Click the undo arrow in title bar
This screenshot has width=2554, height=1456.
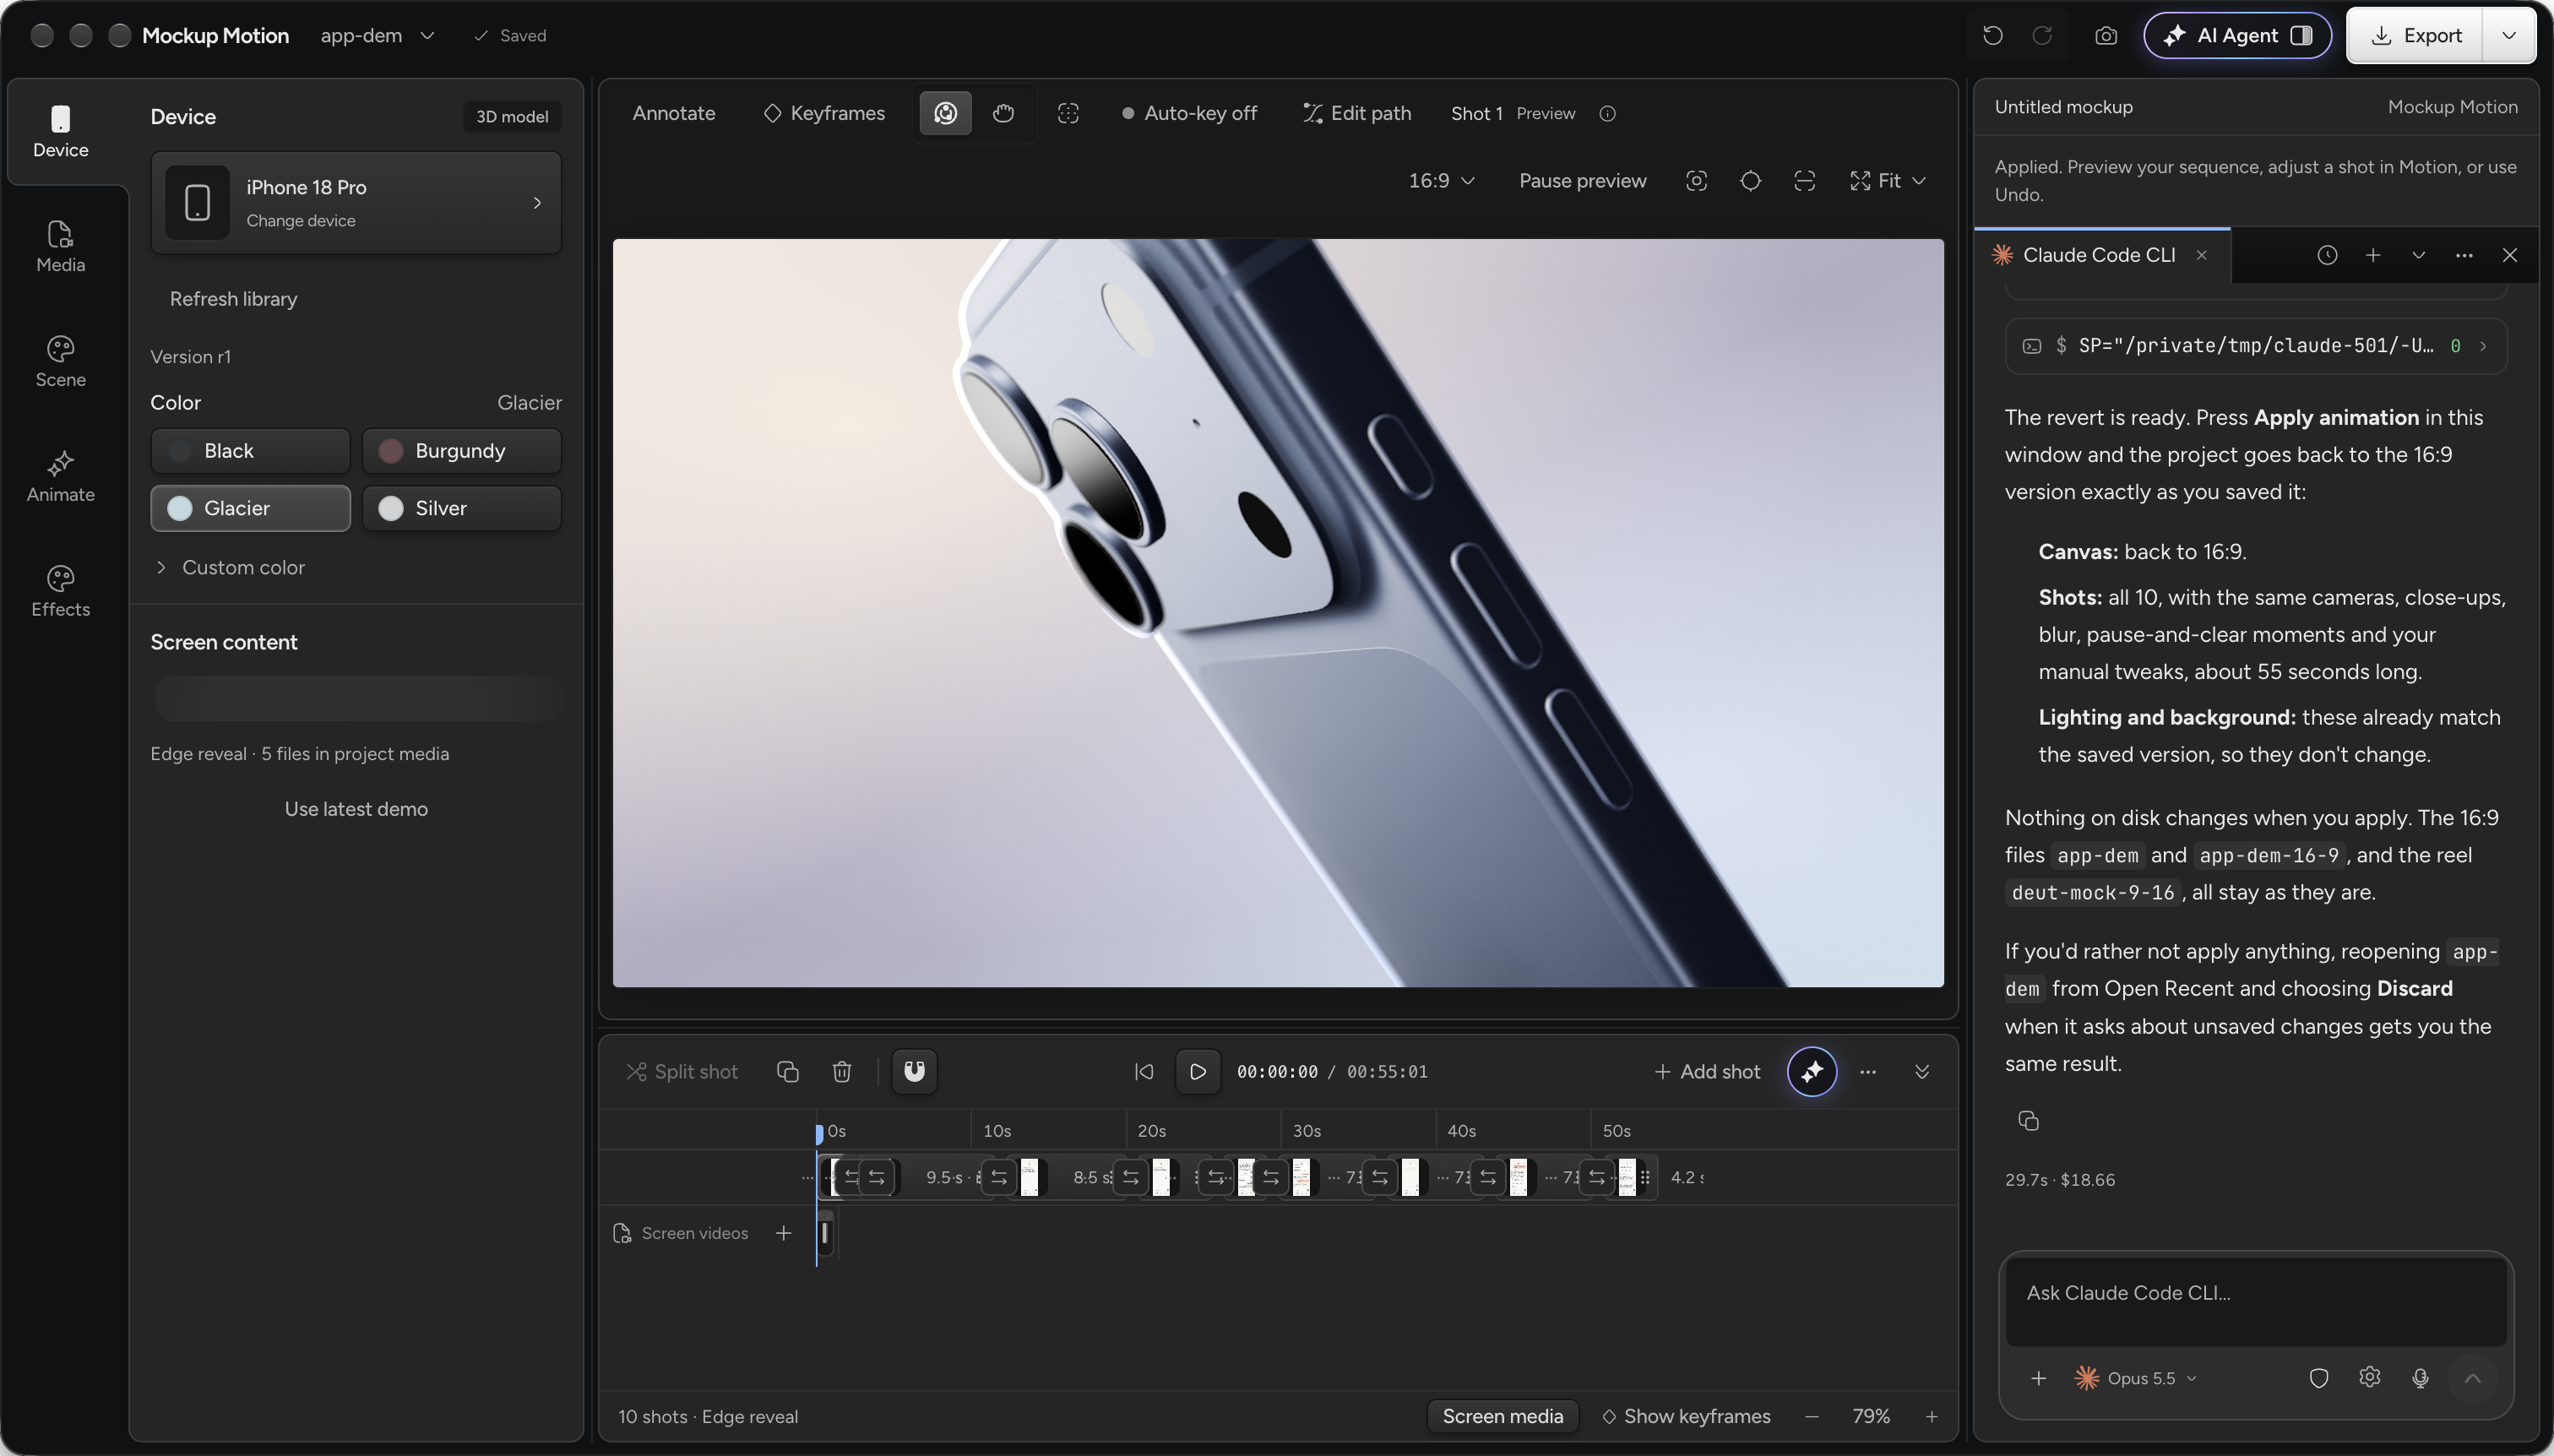pos(1992,36)
